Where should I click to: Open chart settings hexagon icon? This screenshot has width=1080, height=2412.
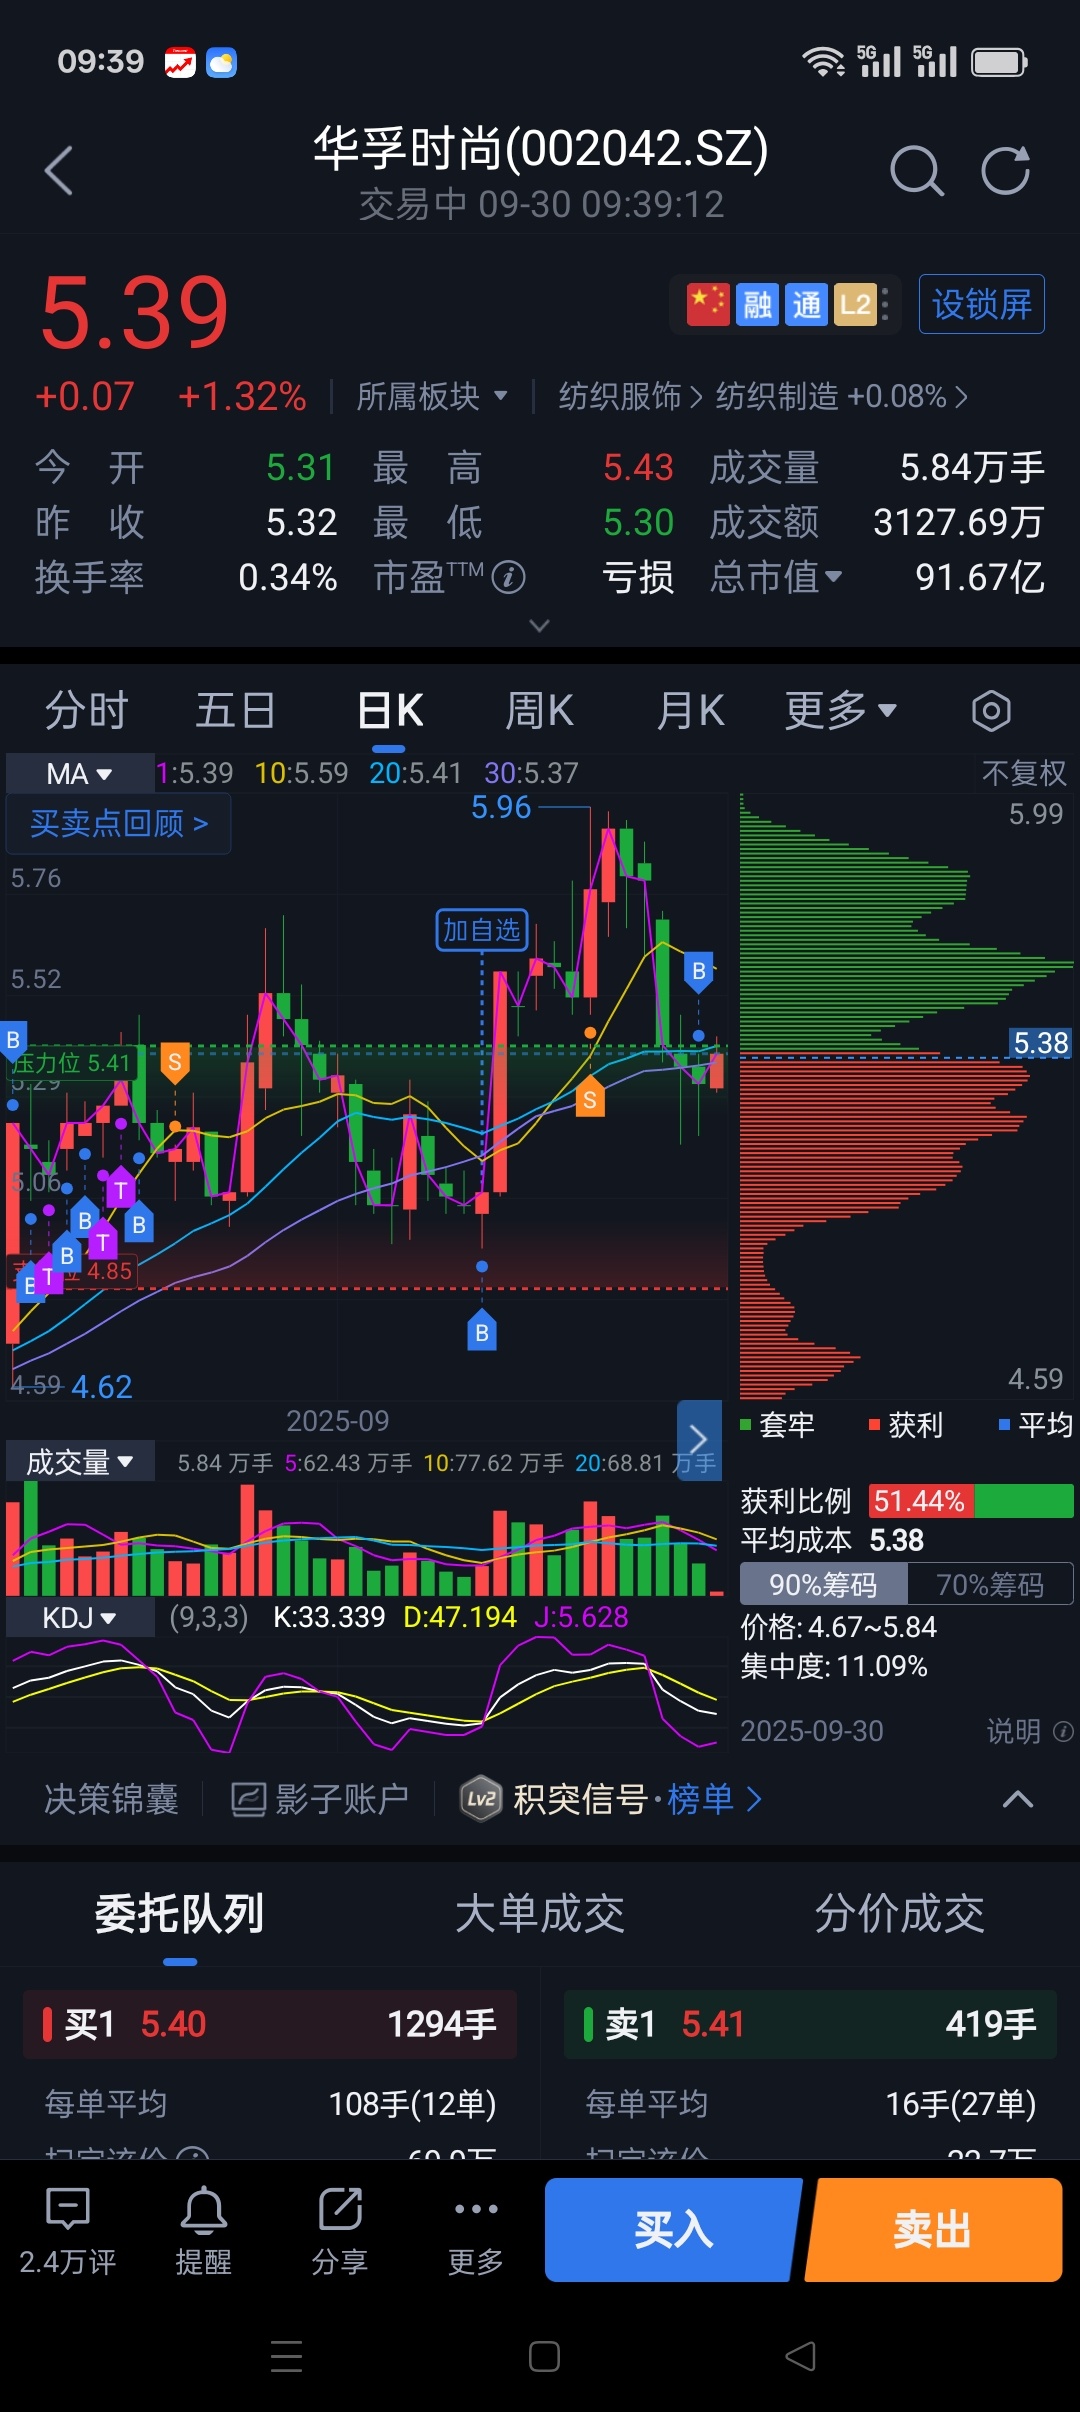[991, 711]
